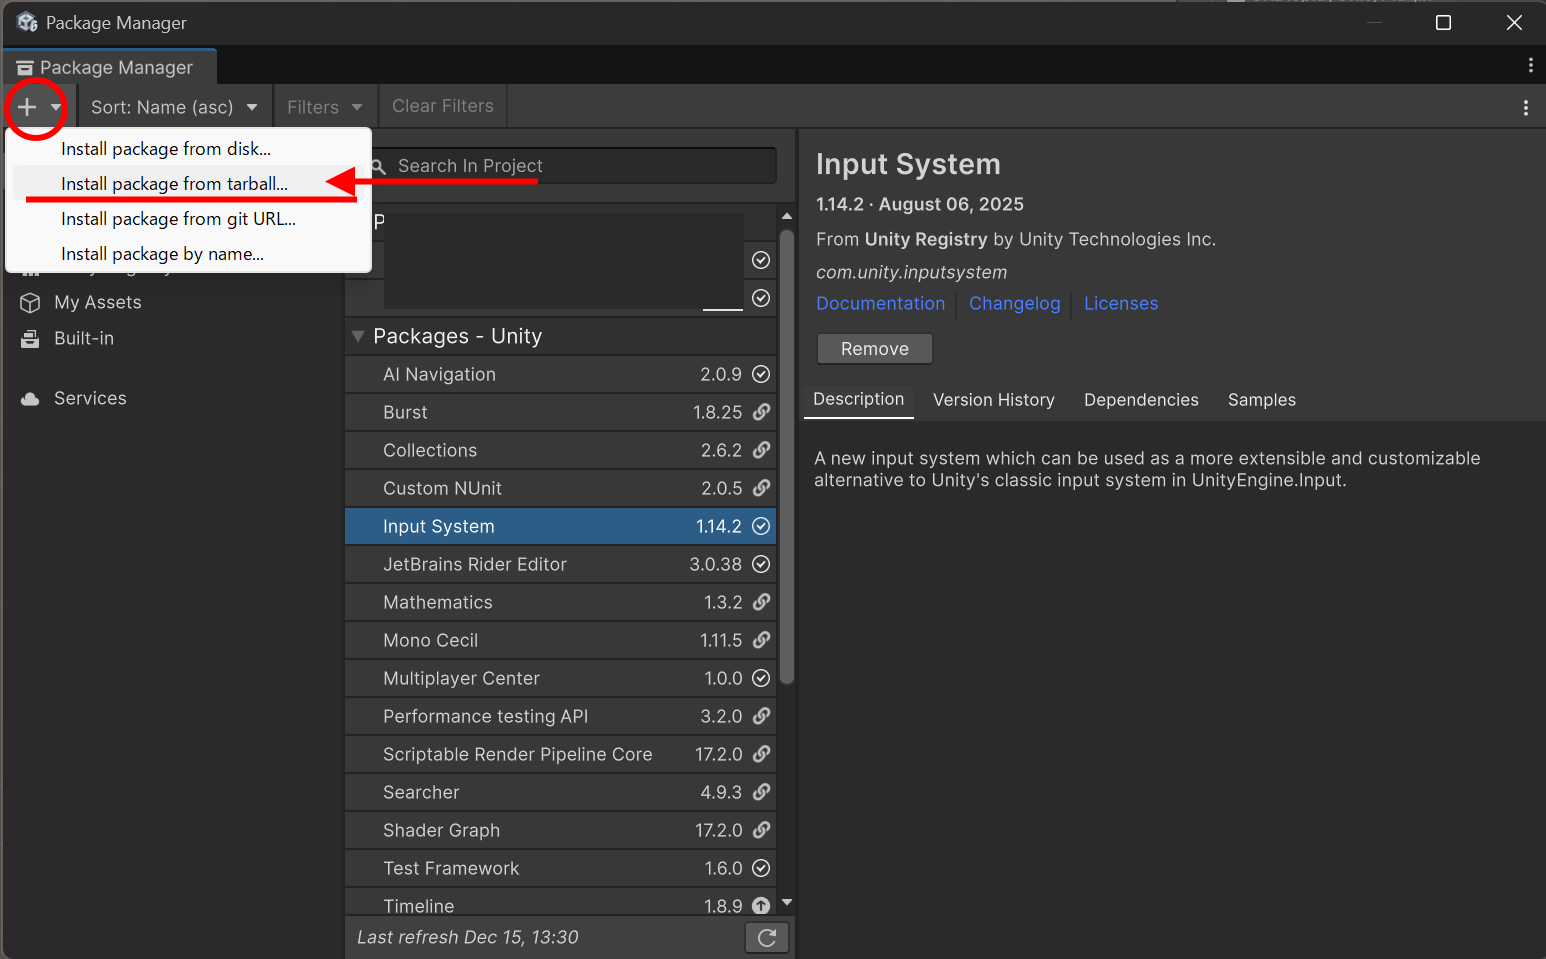This screenshot has height=959, width=1546.
Task: Choose Install package from tarball
Action: coord(174,184)
